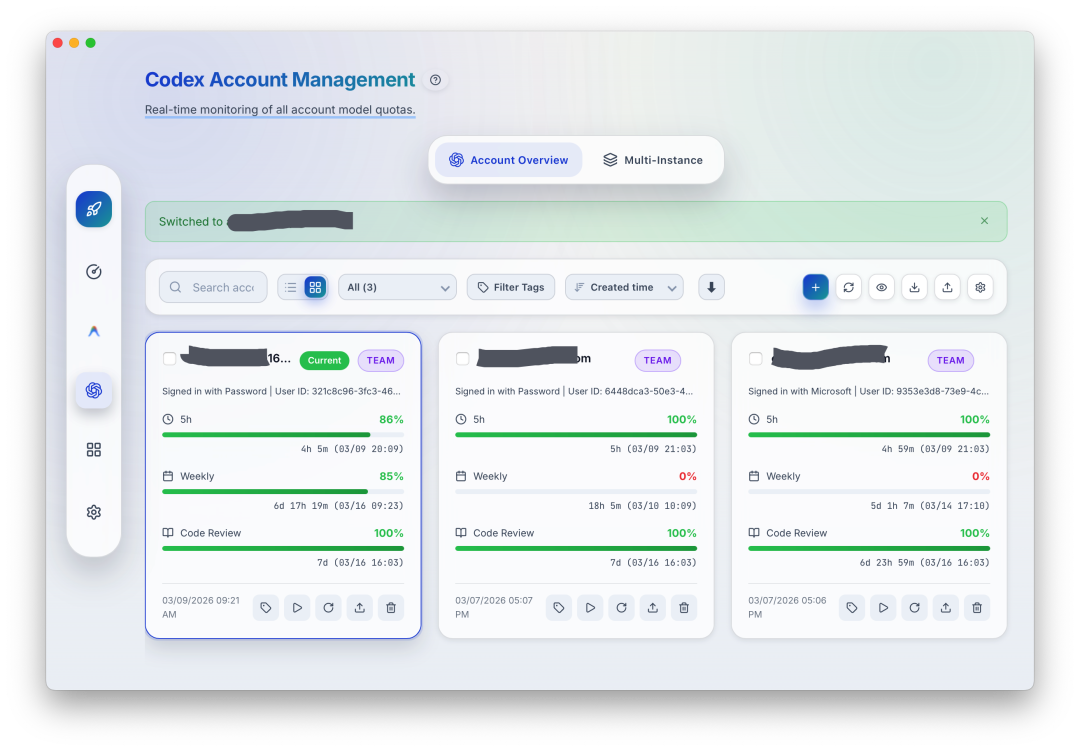Click '5d 1h 7m (03/14 17:10)' reset time
This screenshot has height=751, width=1080.
[930, 506]
